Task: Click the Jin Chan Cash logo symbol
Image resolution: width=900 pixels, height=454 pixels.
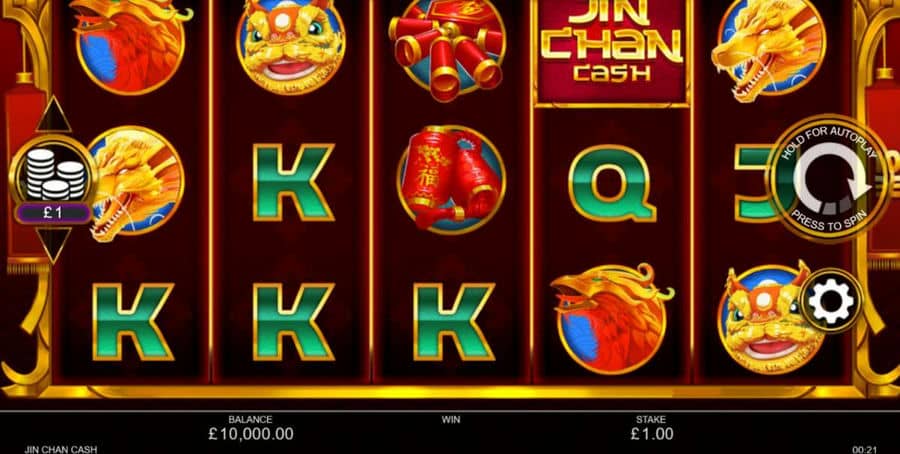Action: click(611, 51)
